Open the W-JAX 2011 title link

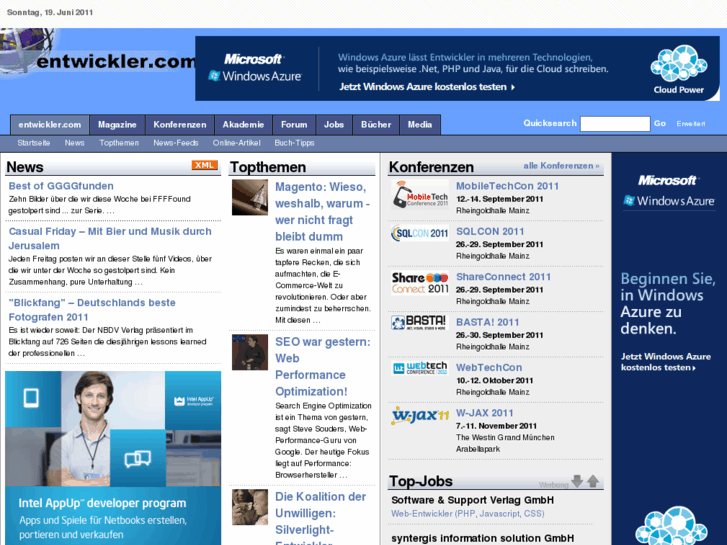[x=485, y=413]
